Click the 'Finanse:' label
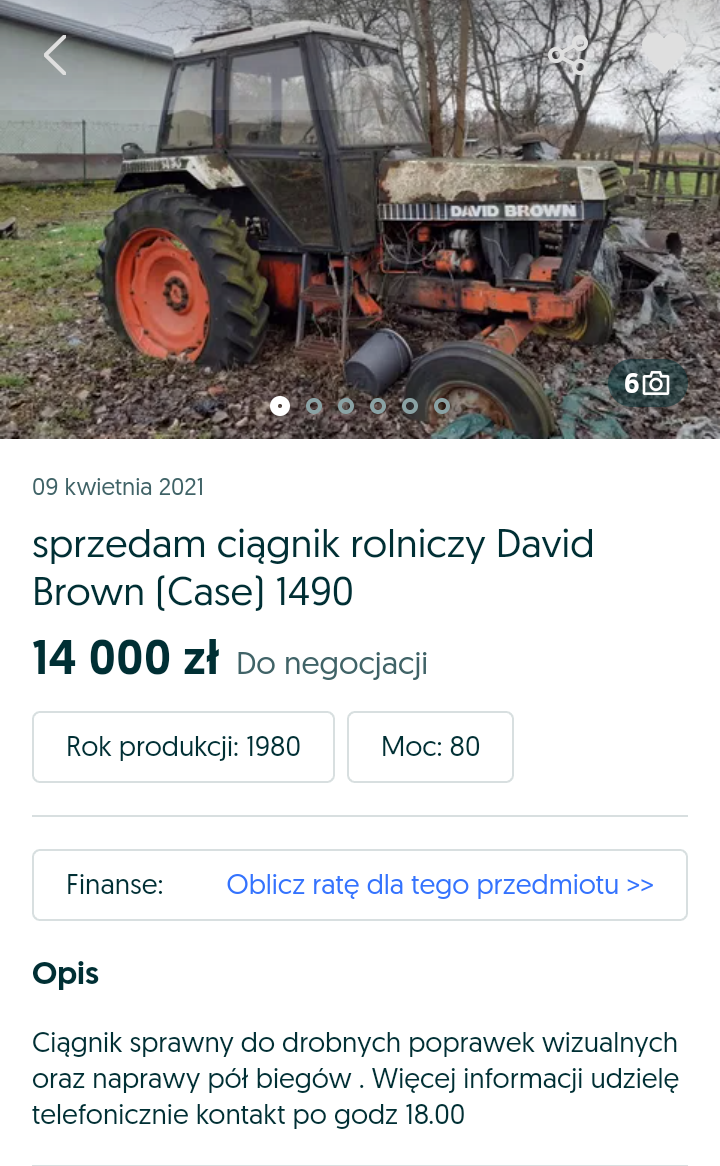 pyautogui.click(x=115, y=885)
